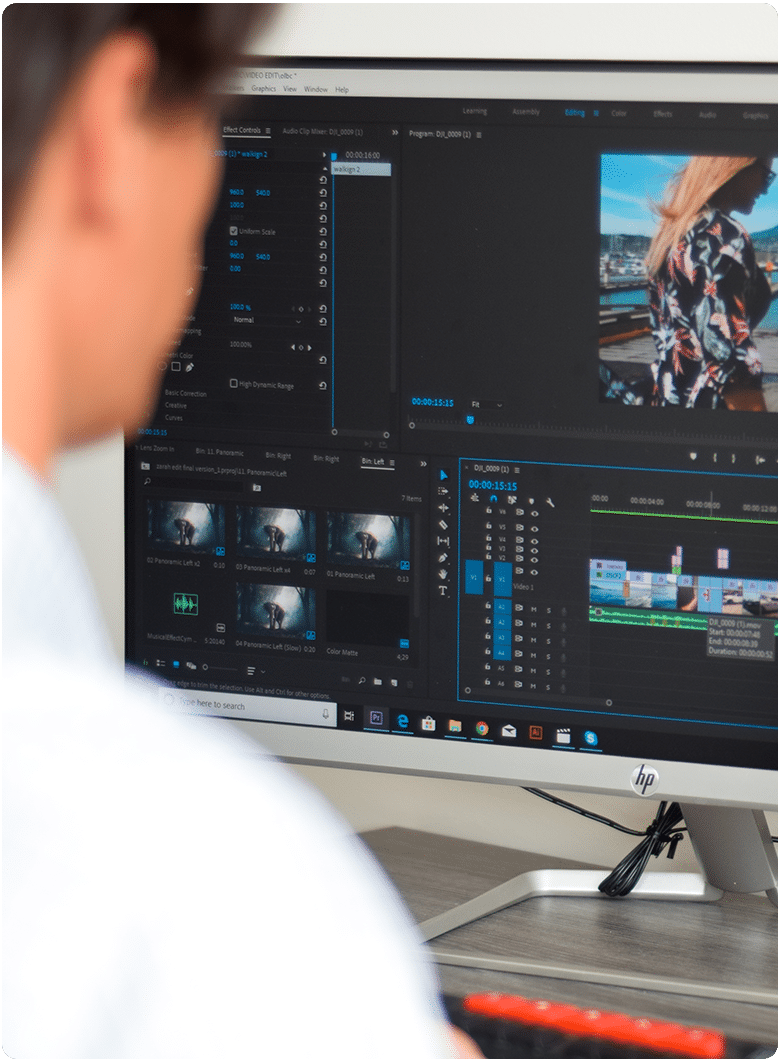Click the timeline timecode 00:00:15:15

tap(492, 485)
